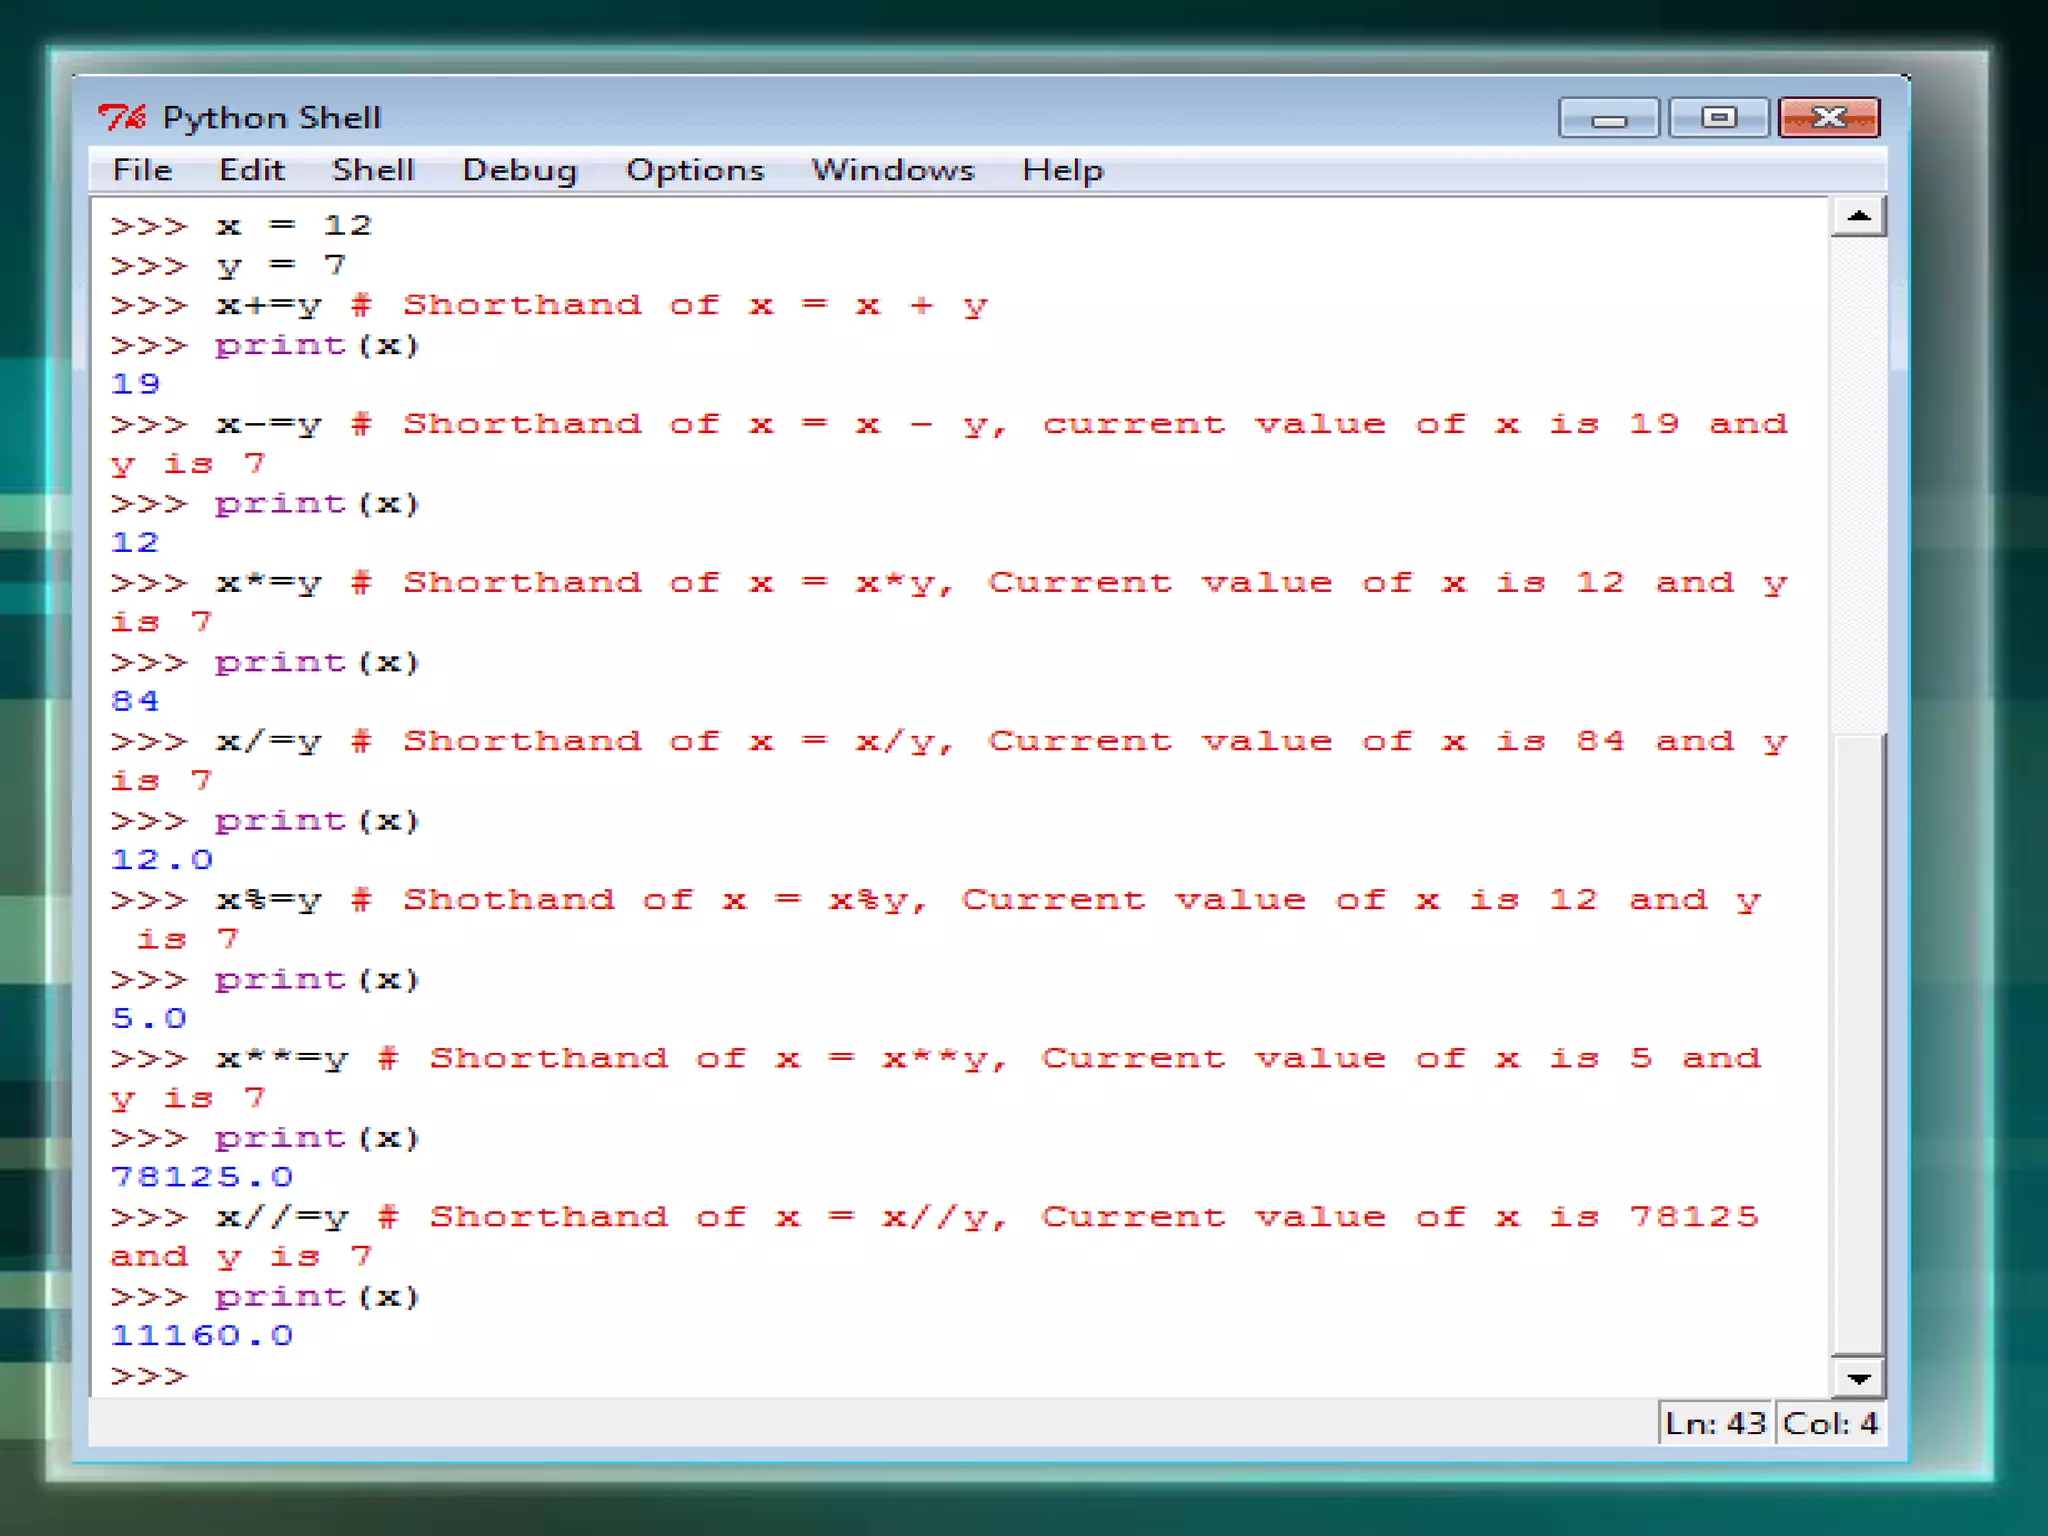Click the scroll down arrow button
Screen dimensions: 2048x1536
pyautogui.click(x=1858, y=1379)
